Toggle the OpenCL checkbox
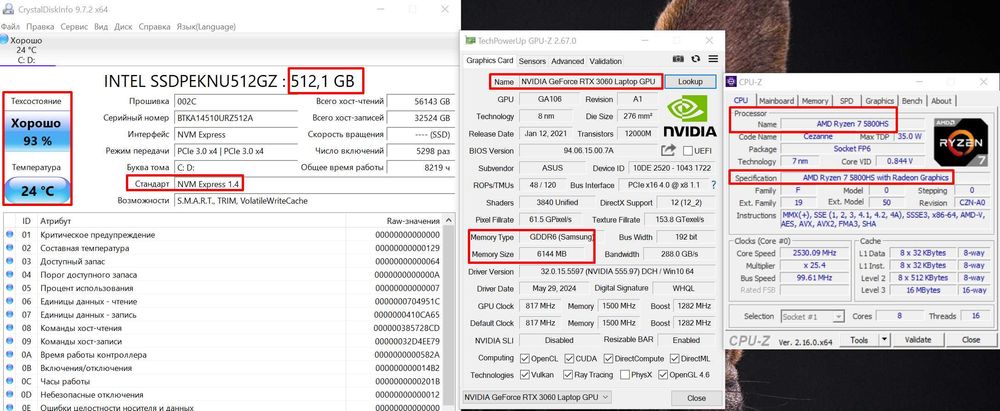The height and width of the screenshot is (411, 1000). [525, 359]
